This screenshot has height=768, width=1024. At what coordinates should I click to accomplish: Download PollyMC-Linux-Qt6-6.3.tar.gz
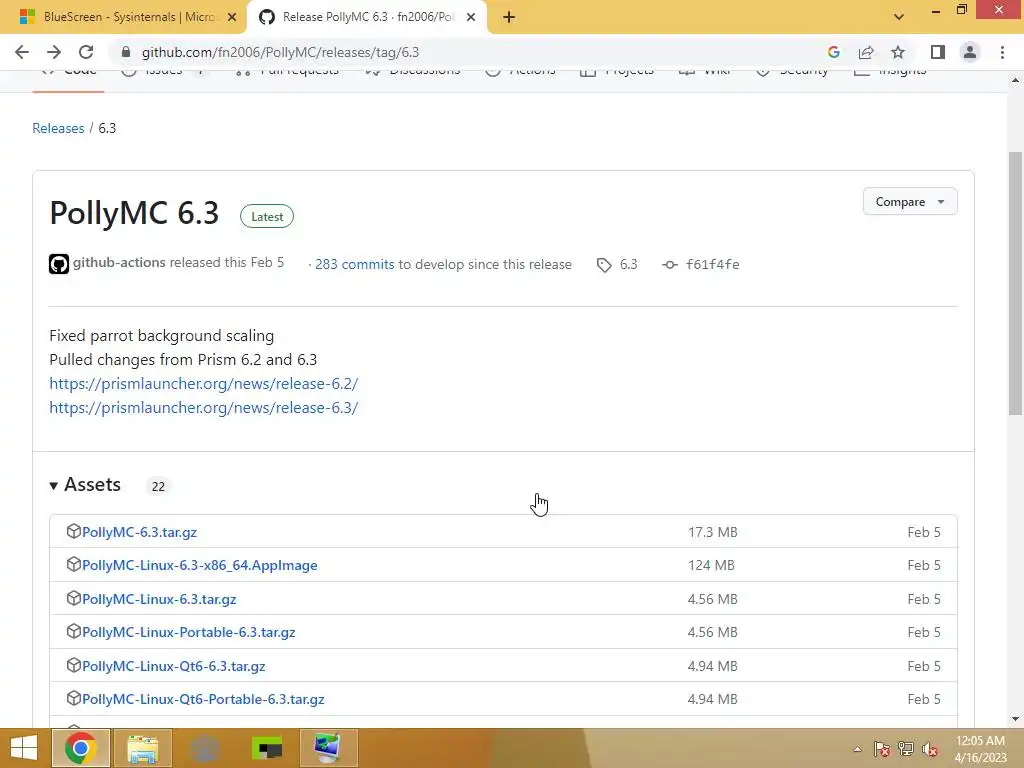174,667
